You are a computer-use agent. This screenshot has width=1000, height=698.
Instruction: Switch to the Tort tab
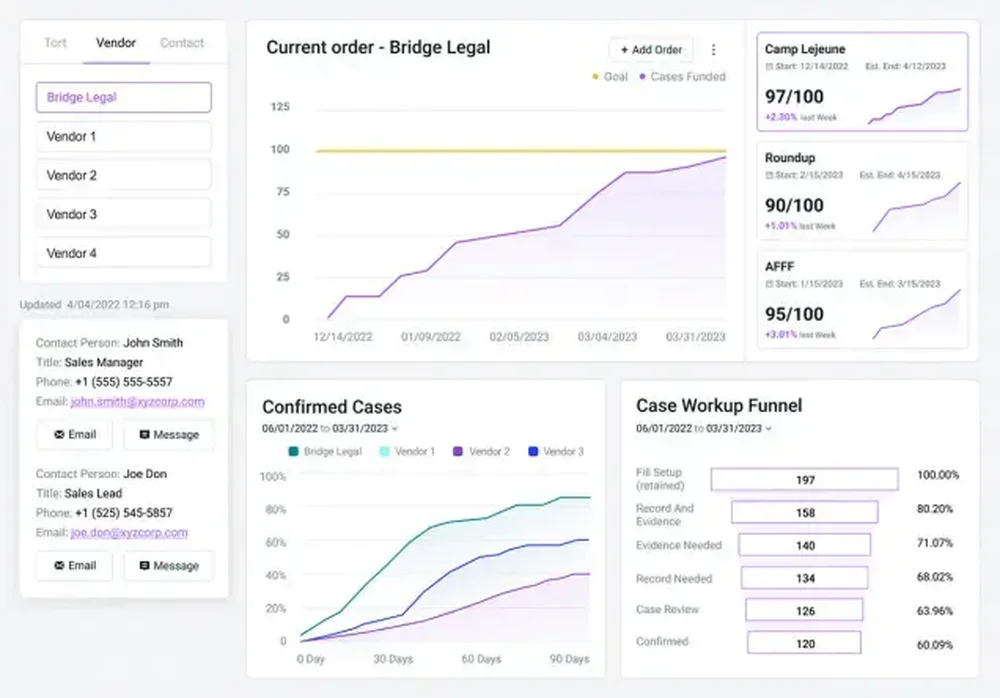55,43
